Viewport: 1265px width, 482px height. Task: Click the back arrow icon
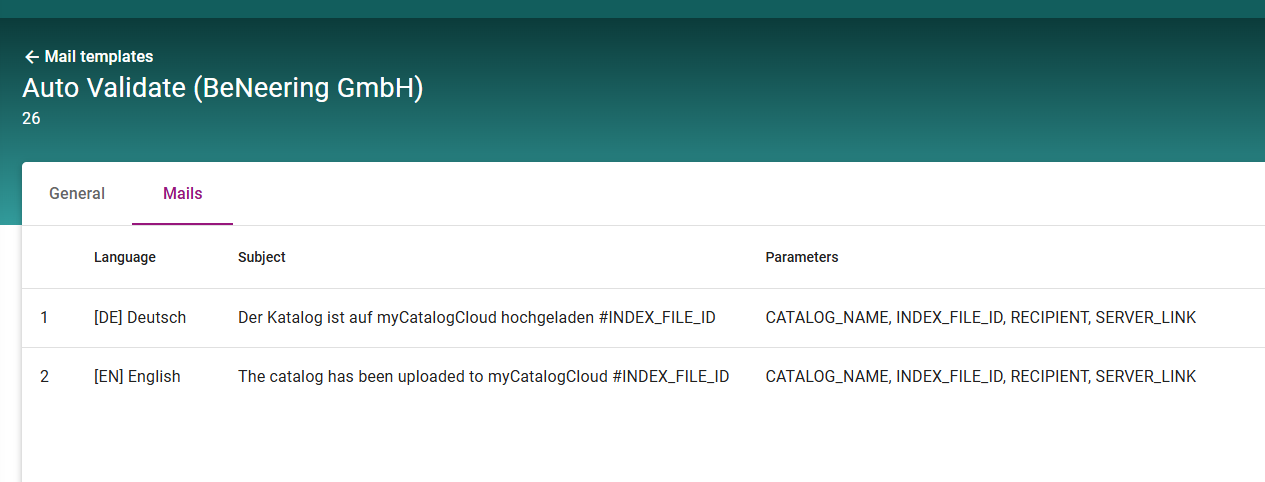(31, 57)
